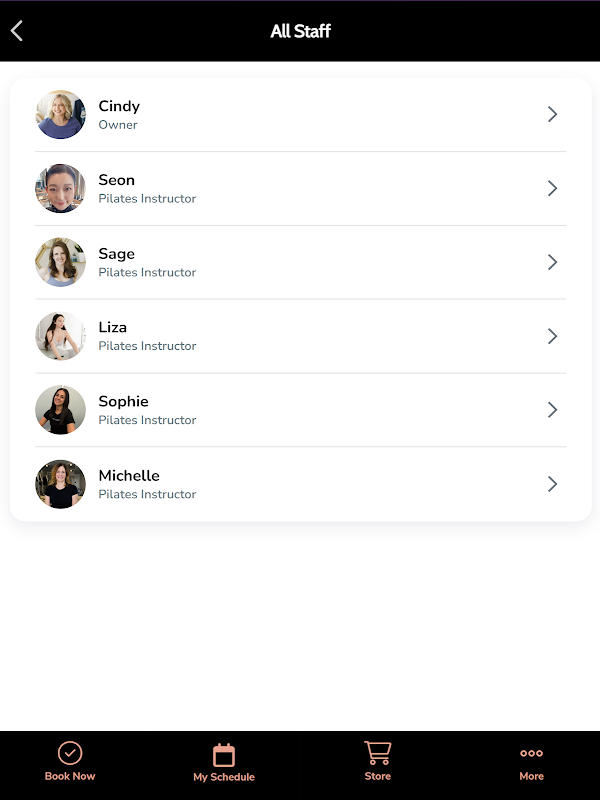Open Sage's row chevron arrow
Image resolution: width=600 pixels, height=800 pixels.
(x=552, y=262)
